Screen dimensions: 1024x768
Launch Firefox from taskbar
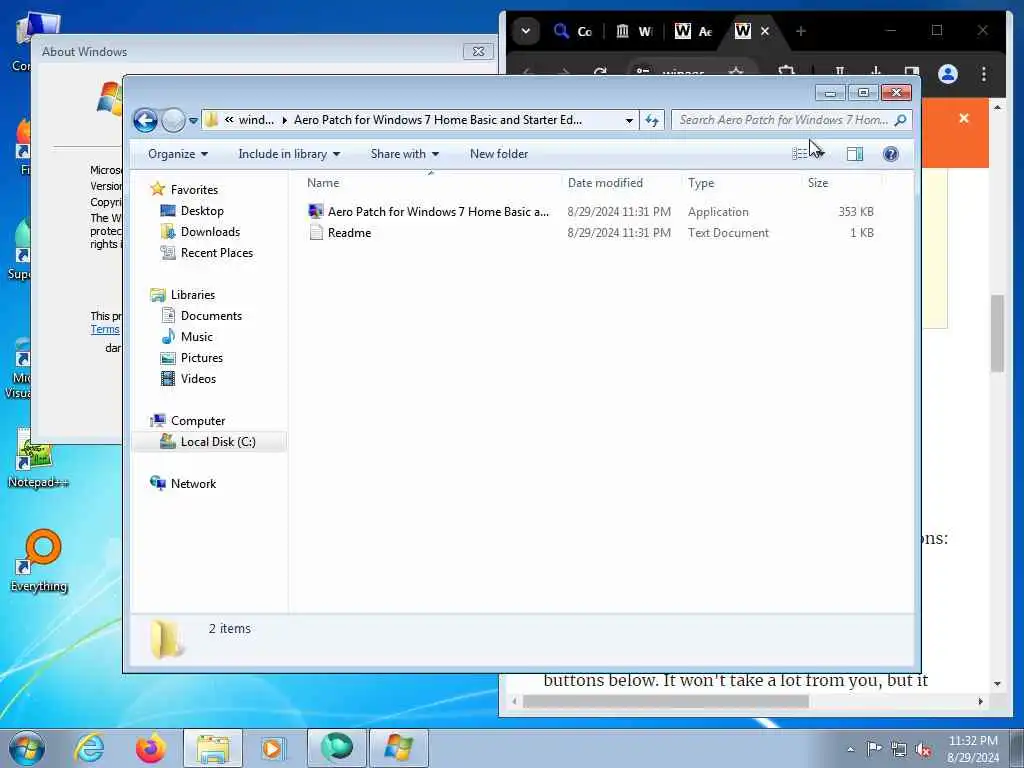[x=150, y=748]
